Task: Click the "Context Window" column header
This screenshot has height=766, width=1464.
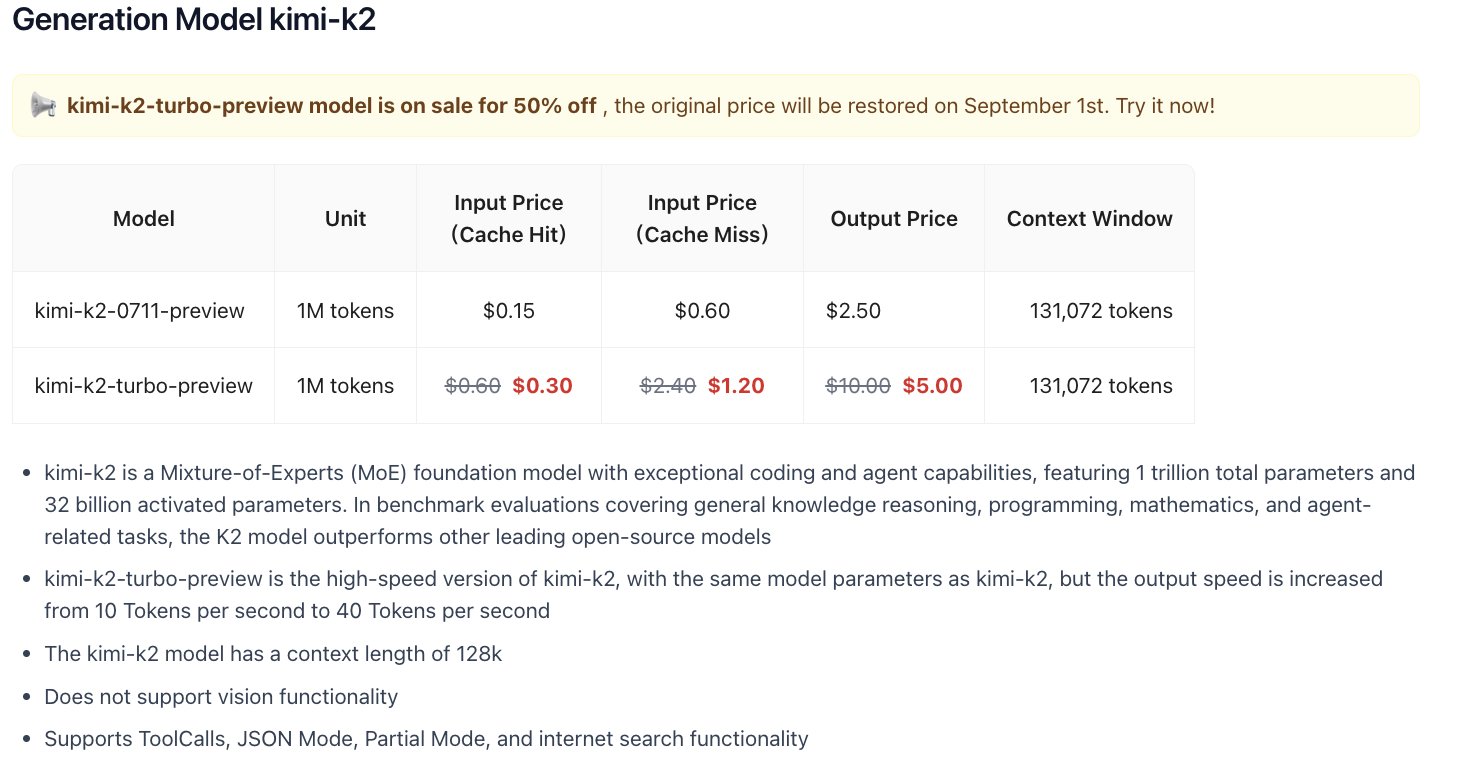Action: 1089,219
